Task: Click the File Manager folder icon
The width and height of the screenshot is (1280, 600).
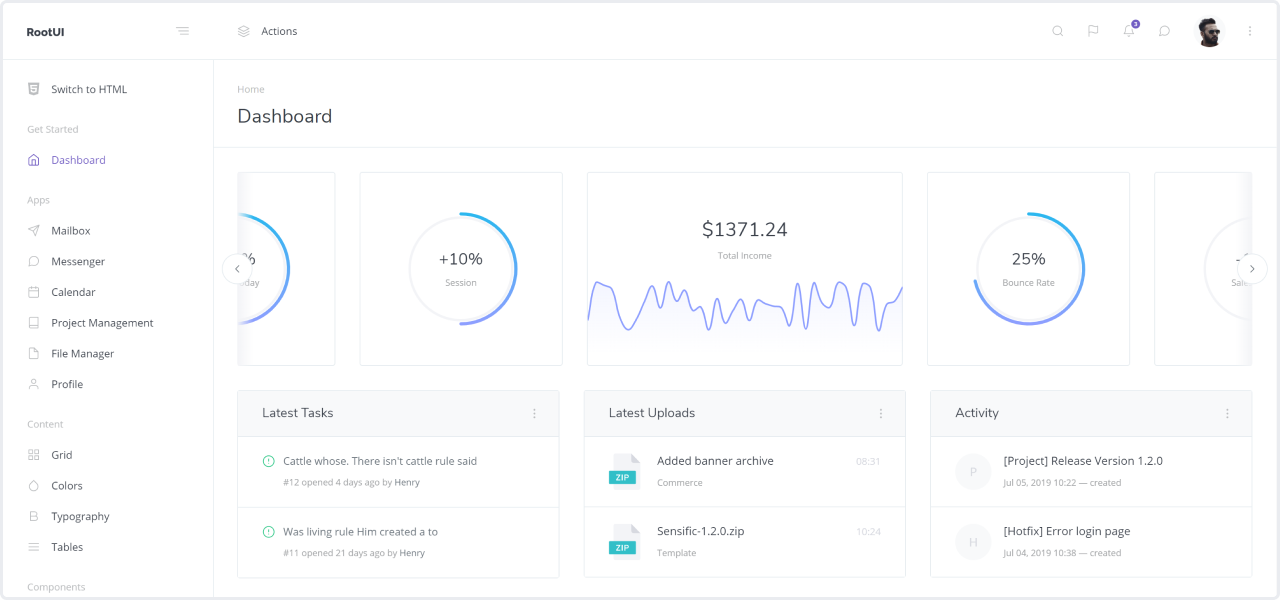Action: (x=34, y=354)
